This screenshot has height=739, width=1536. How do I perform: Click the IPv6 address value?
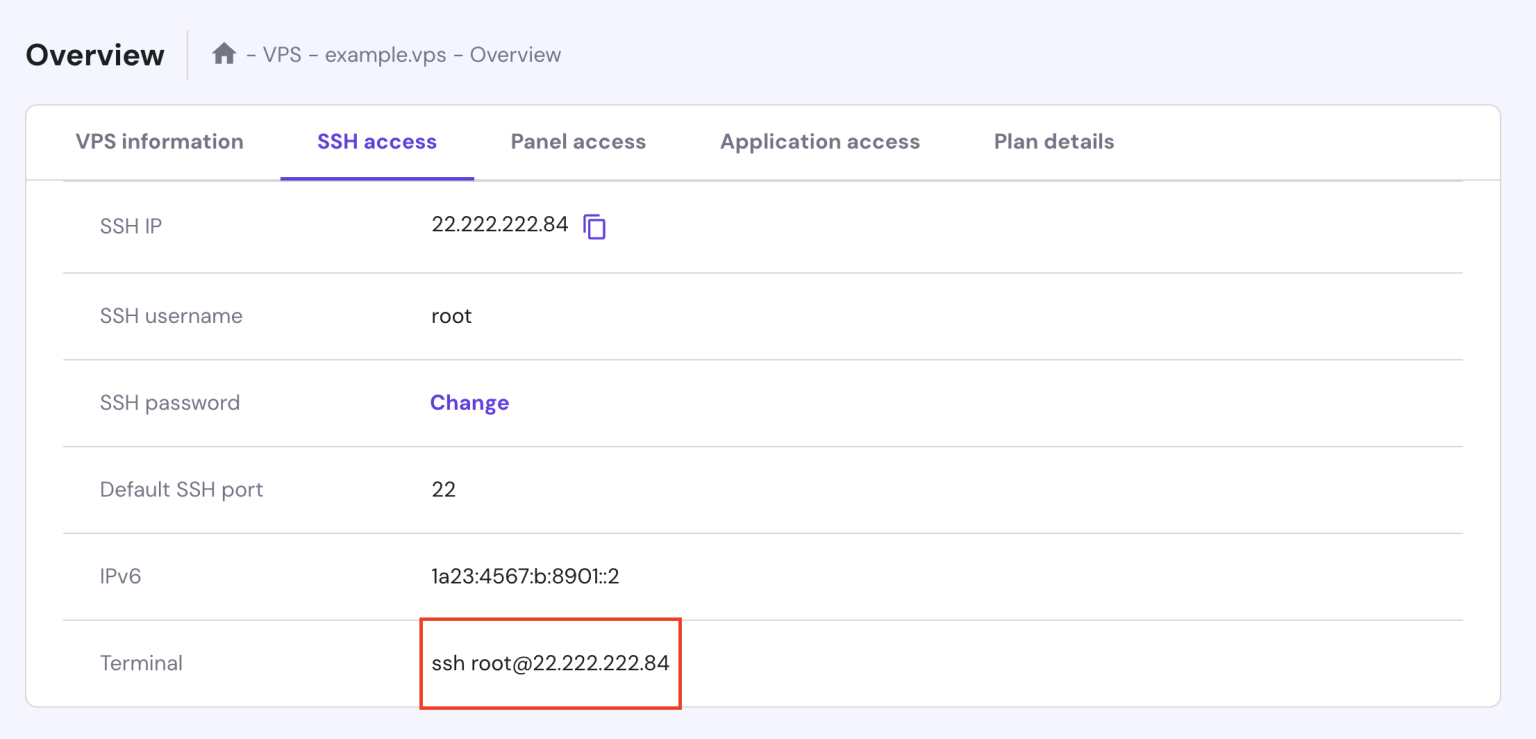[525, 577]
